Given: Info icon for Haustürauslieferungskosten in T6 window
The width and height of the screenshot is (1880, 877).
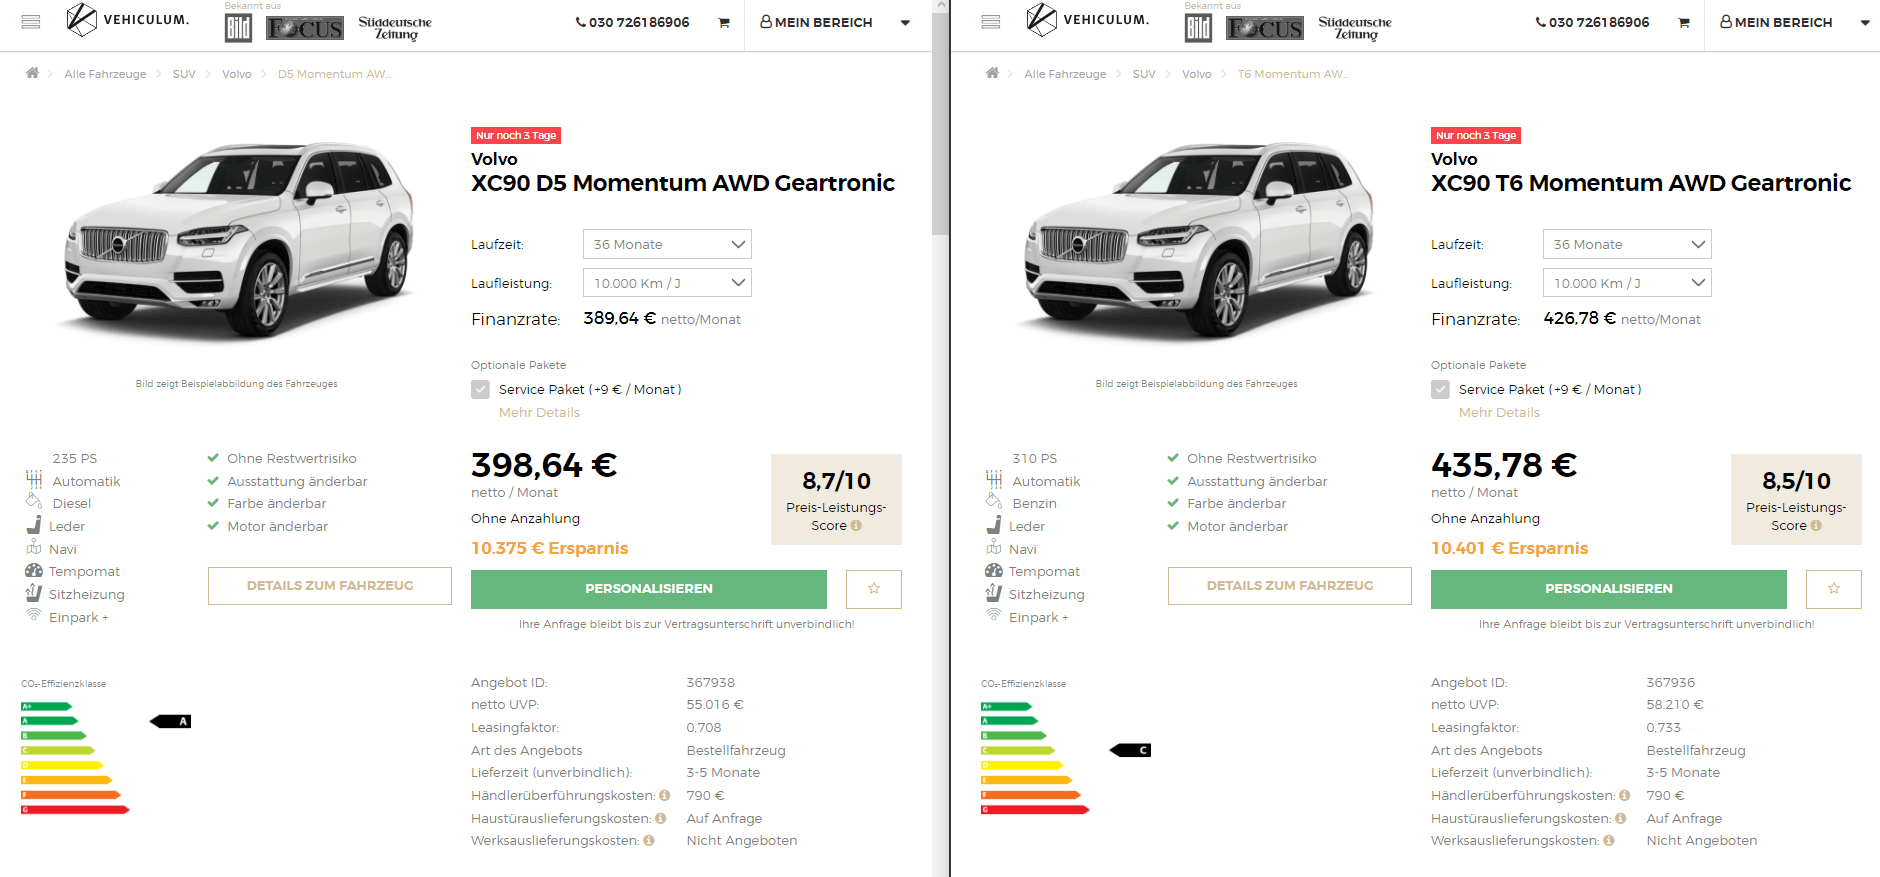Looking at the screenshot, I should 1620,819.
